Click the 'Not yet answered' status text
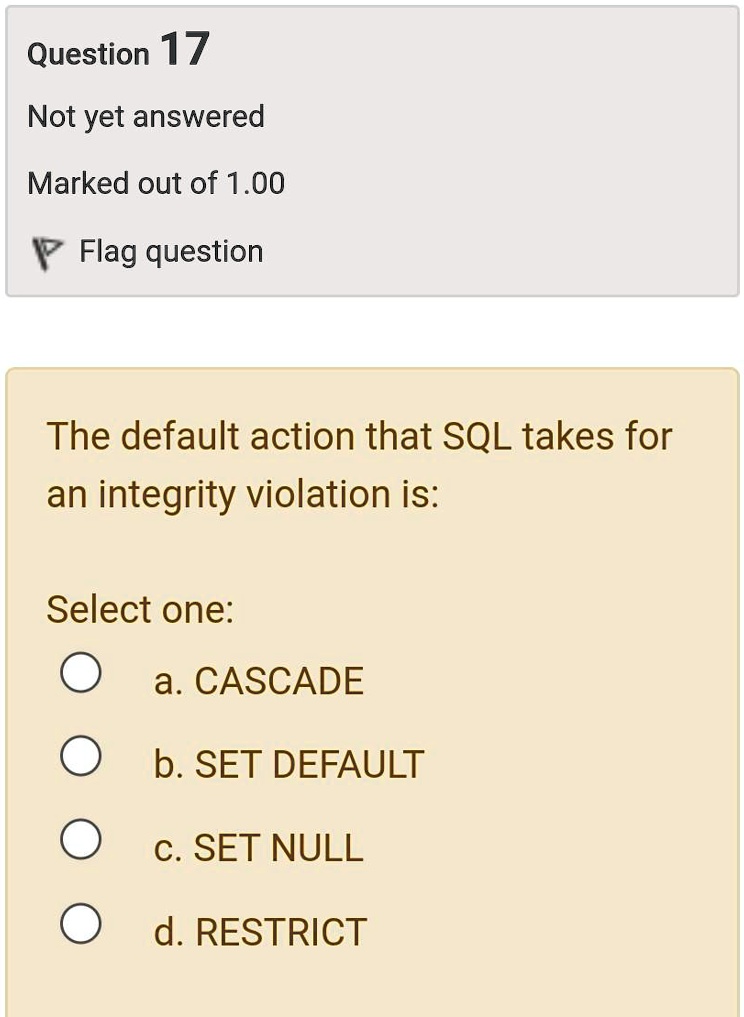 click(146, 118)
